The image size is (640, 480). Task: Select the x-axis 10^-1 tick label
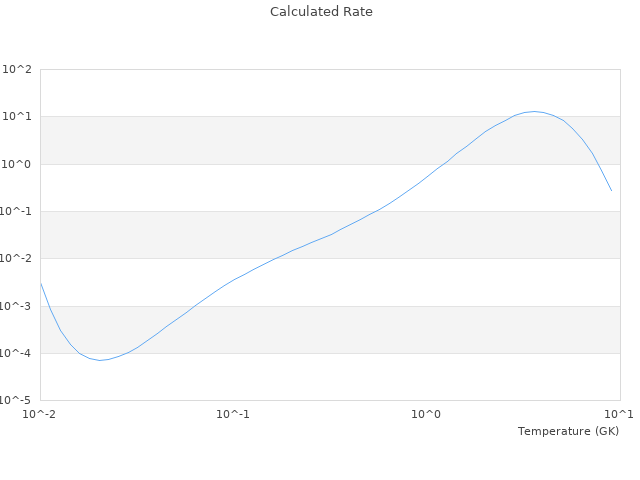tap(233, 414)
